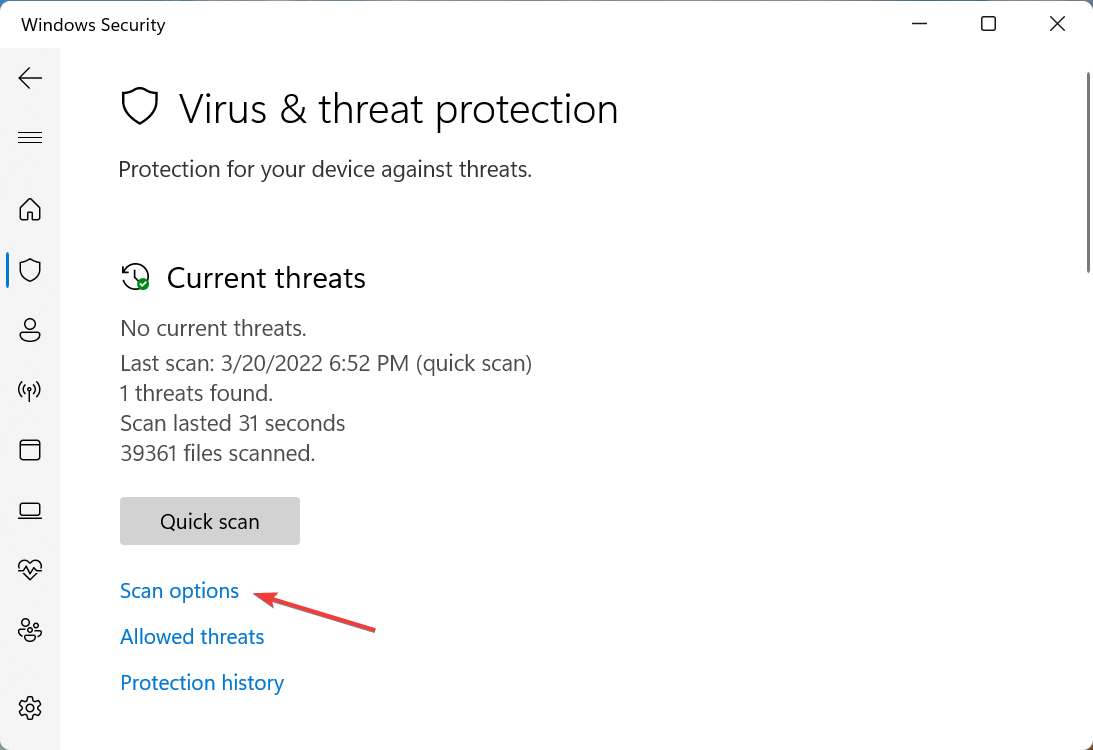The image size is (1093, 750).
Task: Select App & browser control icon
Action: coord(30,450)
